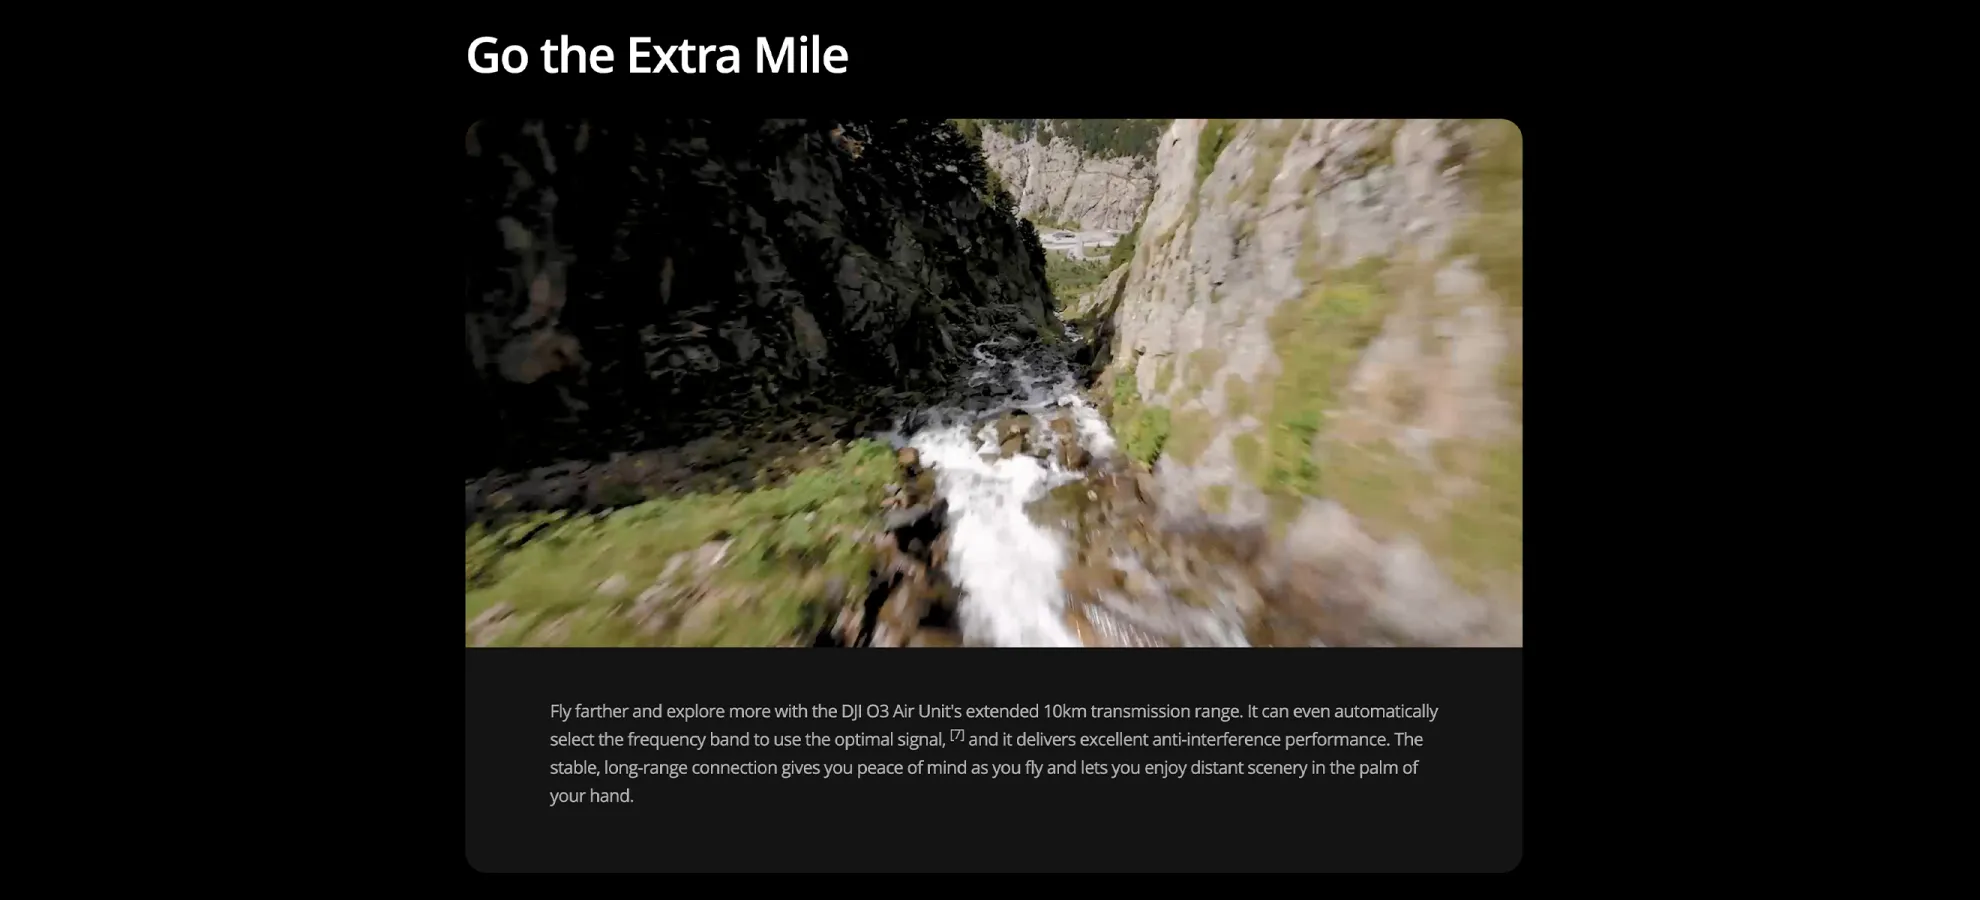Viewport: 1980px width, 900px height.
Task: Click the words 'Fly farther' in the description
Action: coord(588,711)
